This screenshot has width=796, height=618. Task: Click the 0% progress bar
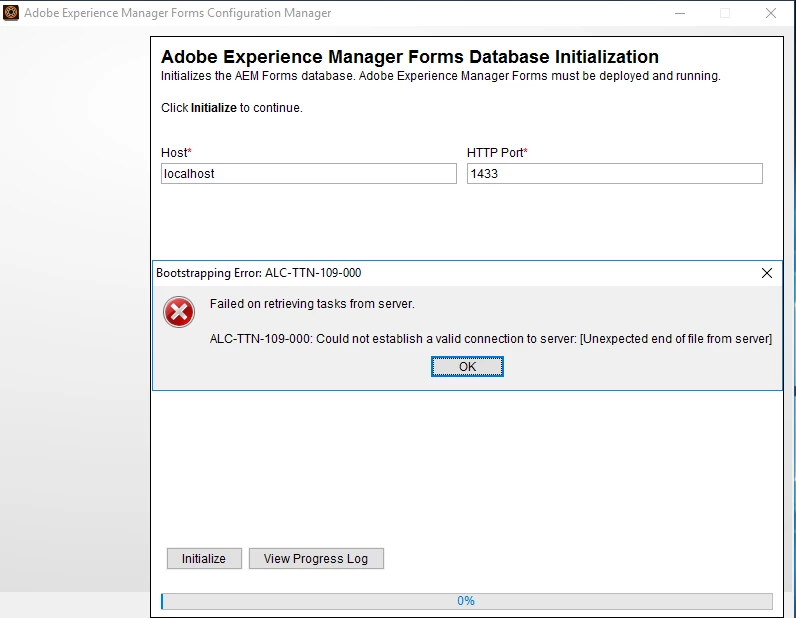point(467,601)
